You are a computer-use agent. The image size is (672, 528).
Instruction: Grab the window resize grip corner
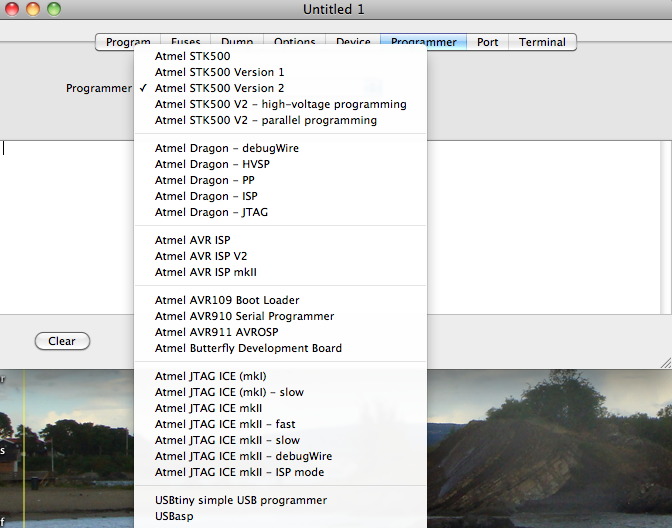[666, 363]
